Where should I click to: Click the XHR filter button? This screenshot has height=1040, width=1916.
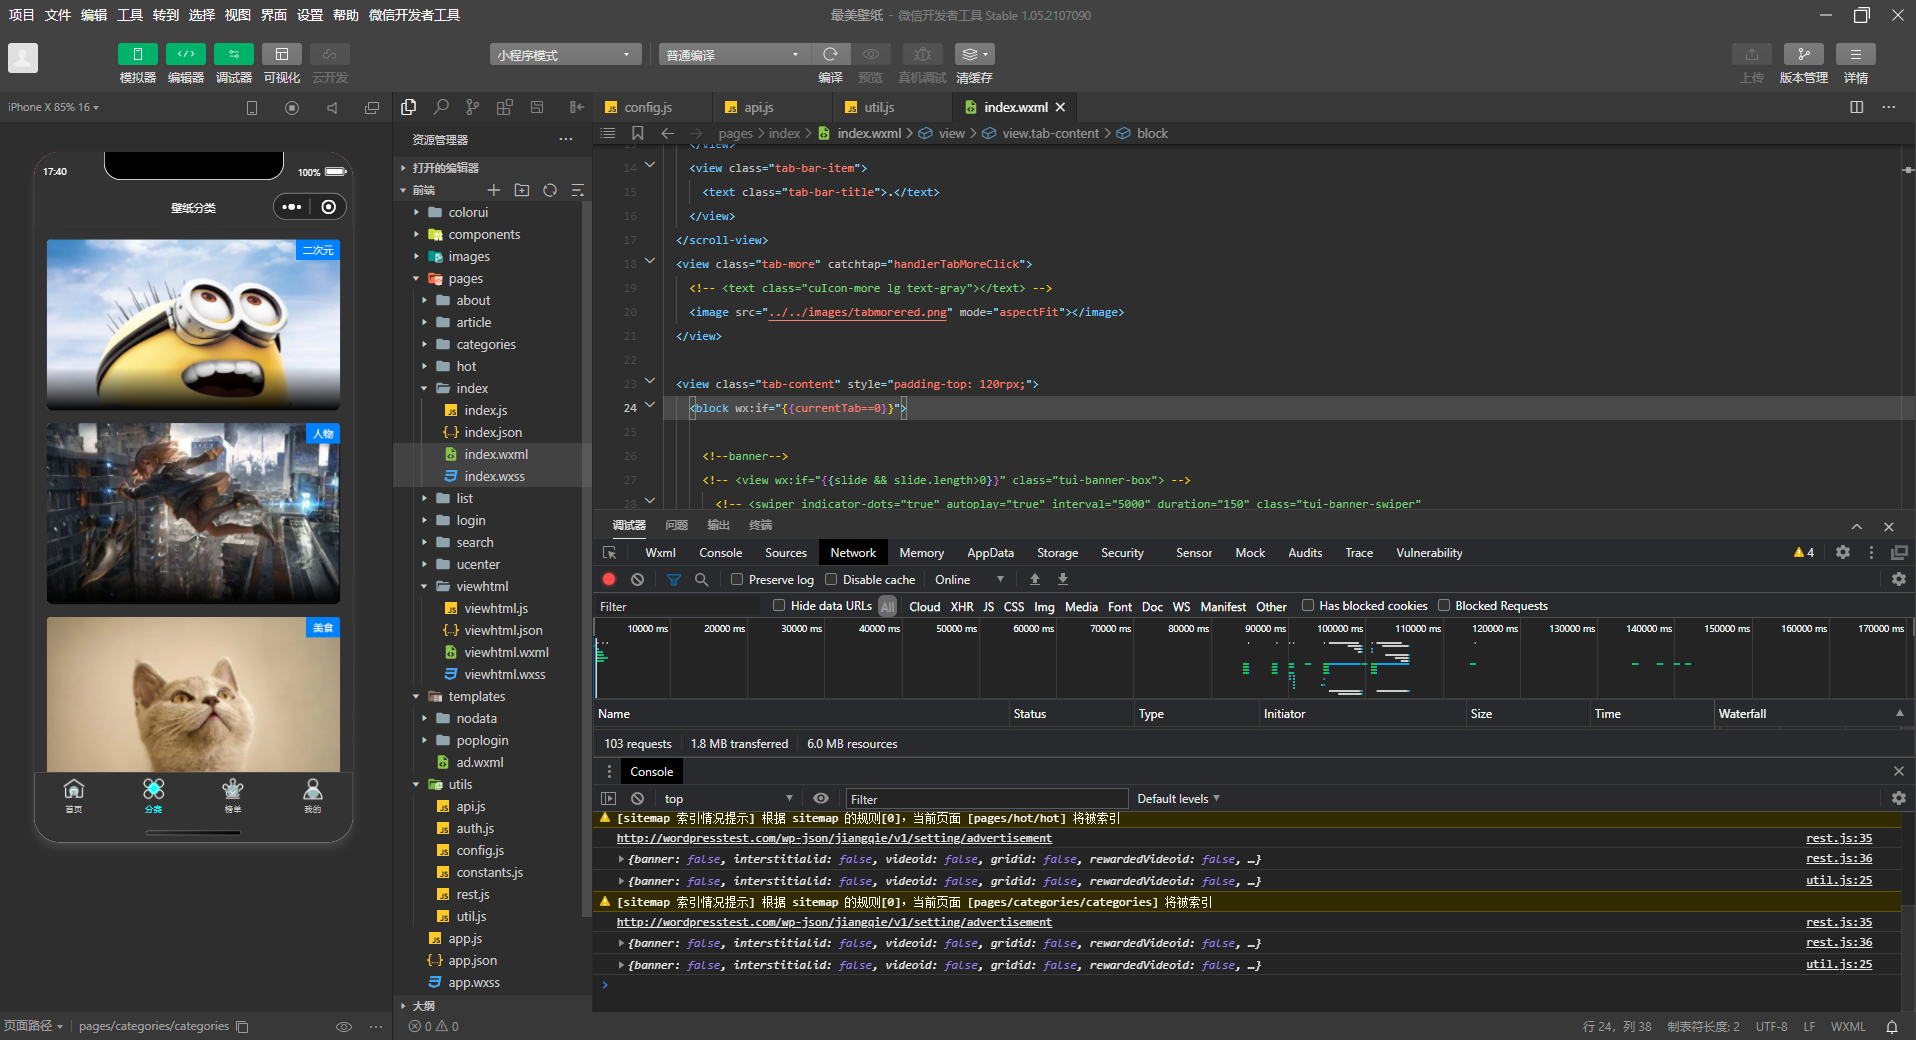[x=961, y=606]
